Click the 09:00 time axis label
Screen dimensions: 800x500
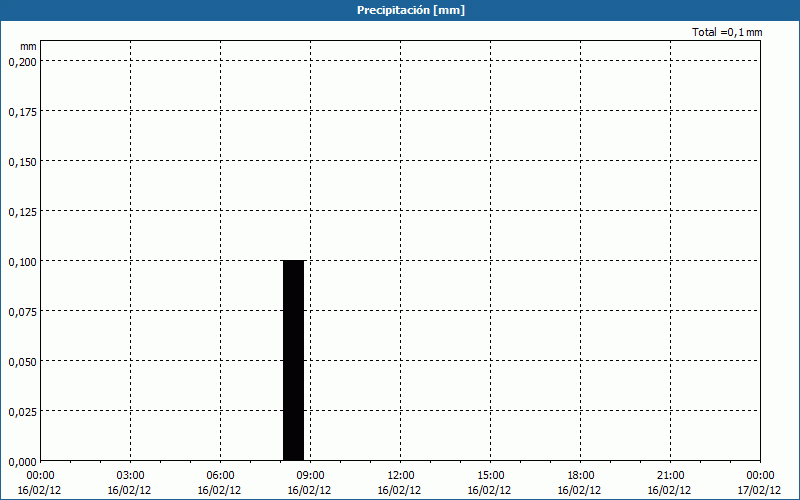[310, 475]
